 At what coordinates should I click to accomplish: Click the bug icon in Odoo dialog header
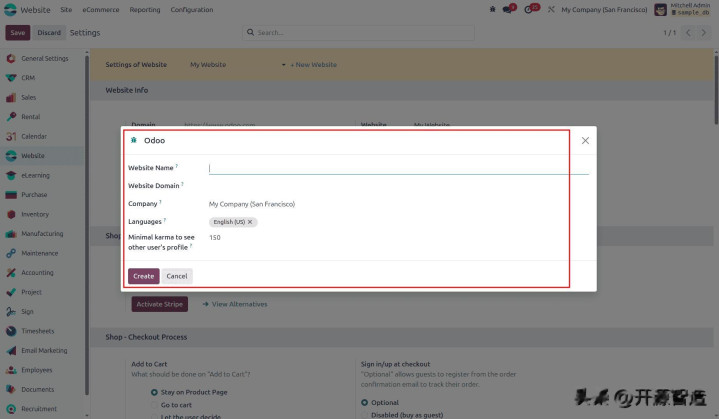[x=133, y=140]
